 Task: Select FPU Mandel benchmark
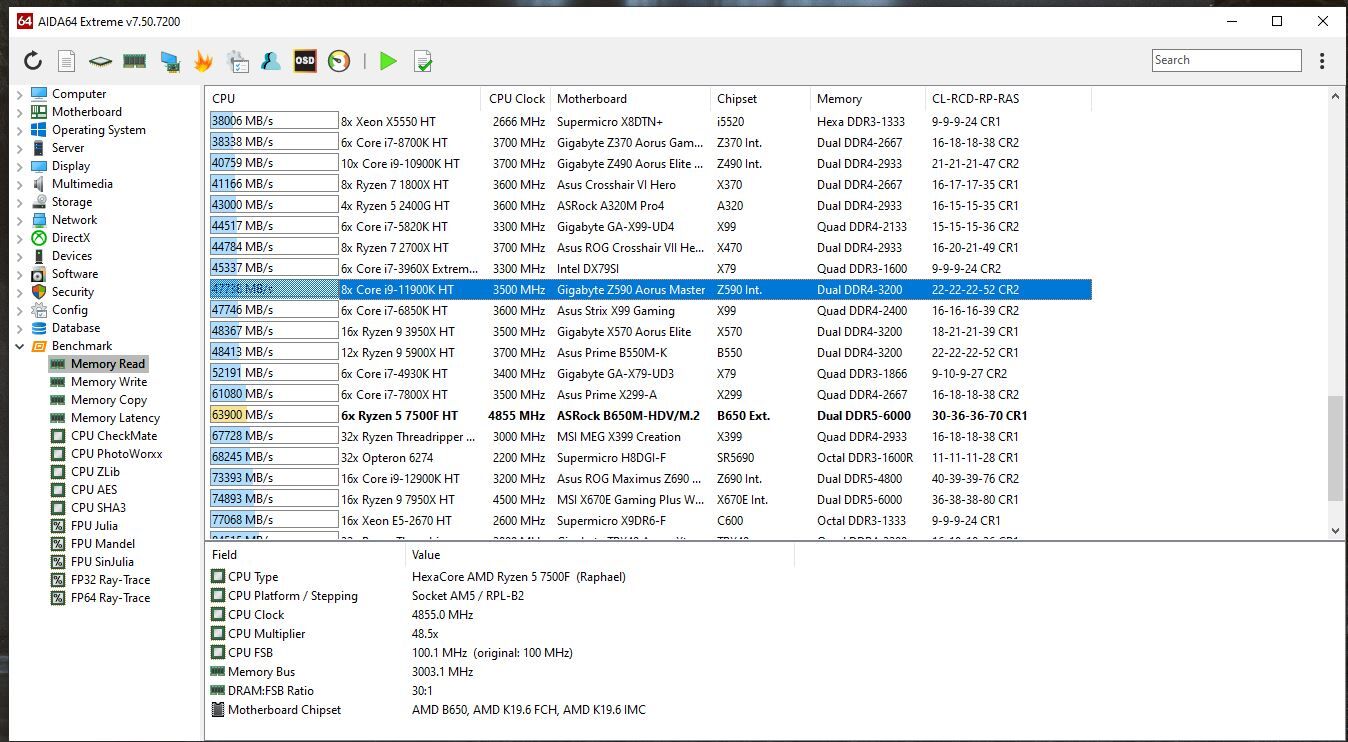pos(103,544)
